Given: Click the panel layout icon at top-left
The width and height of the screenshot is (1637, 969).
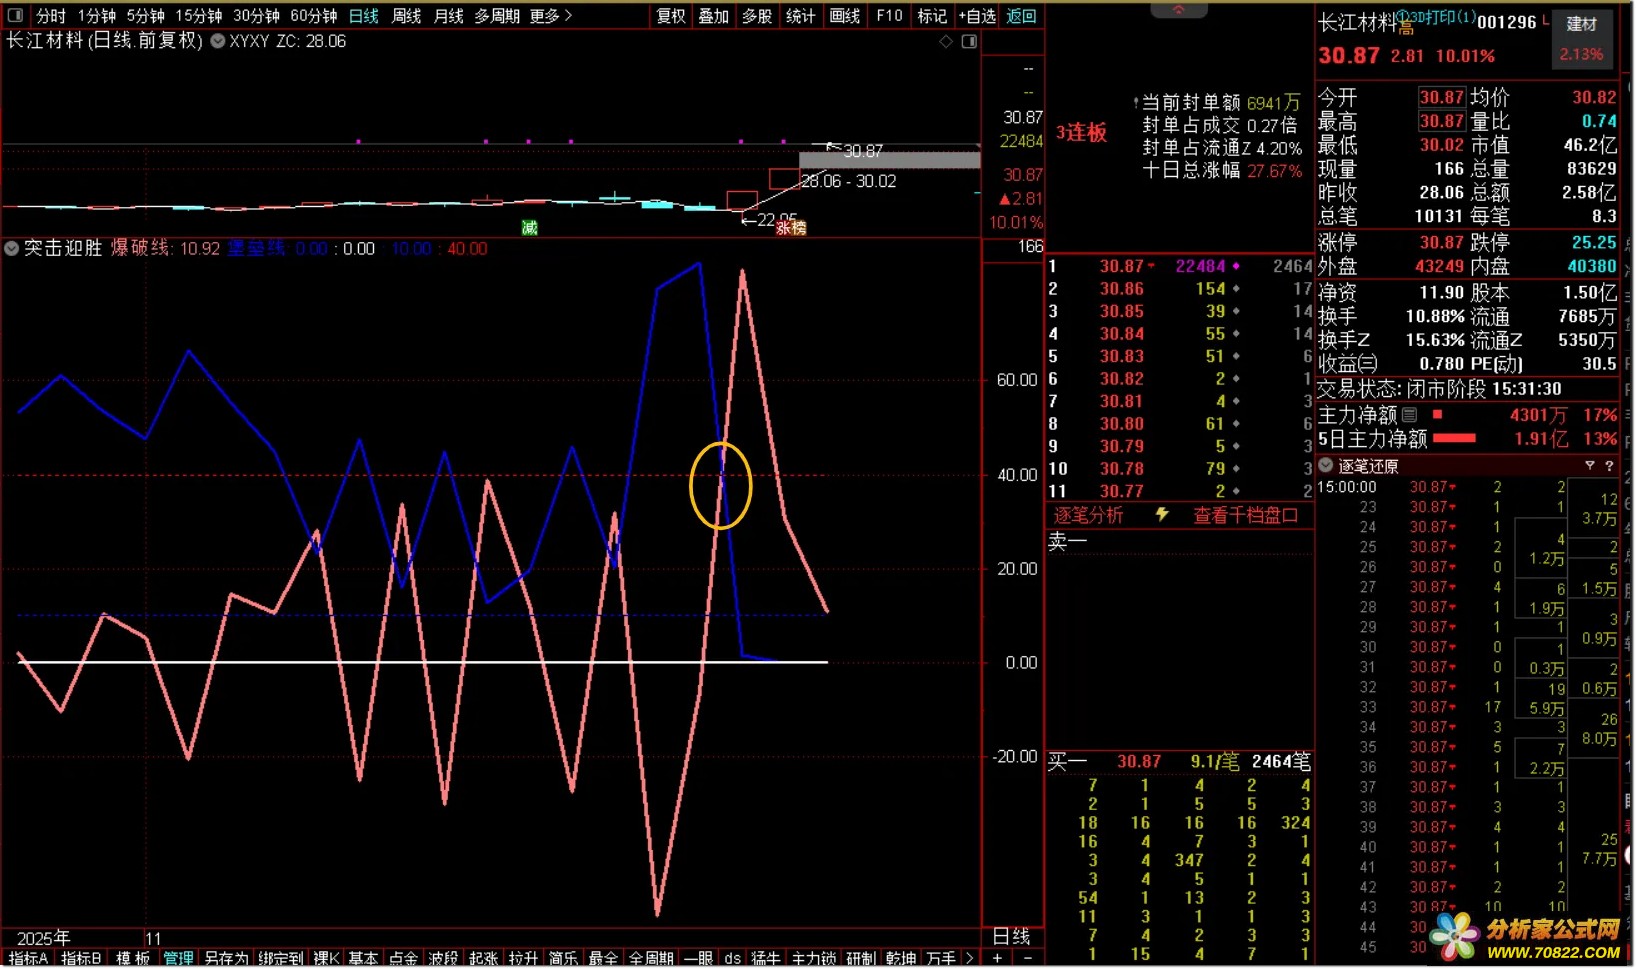Looking at the screenshot, I should [15, 16].
